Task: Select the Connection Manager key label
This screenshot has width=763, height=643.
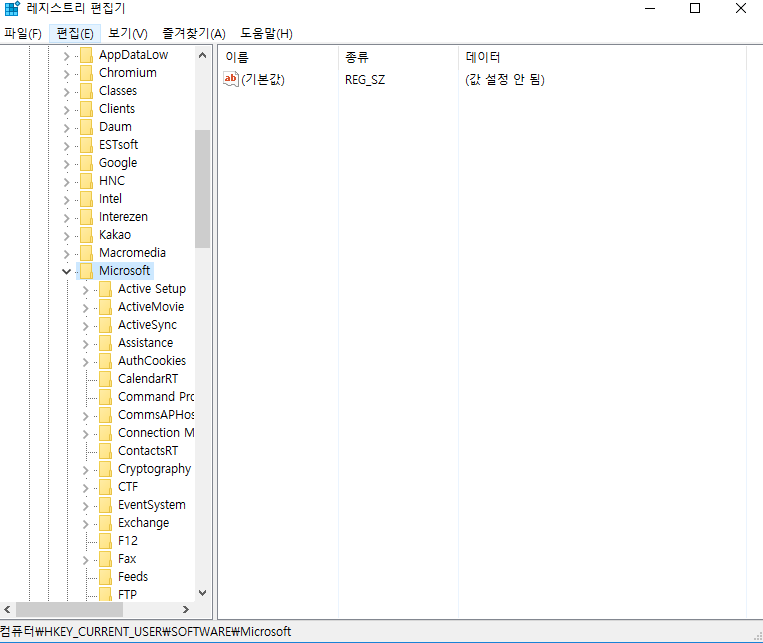Action: pos(156,433)
